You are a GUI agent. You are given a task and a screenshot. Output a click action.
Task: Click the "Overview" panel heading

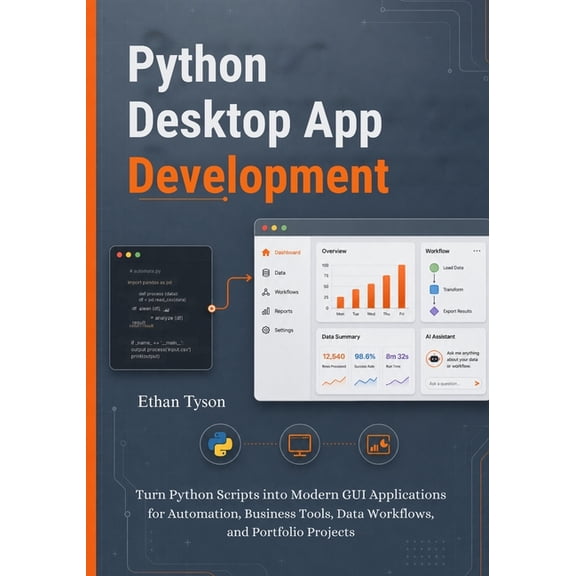[334, 251]
